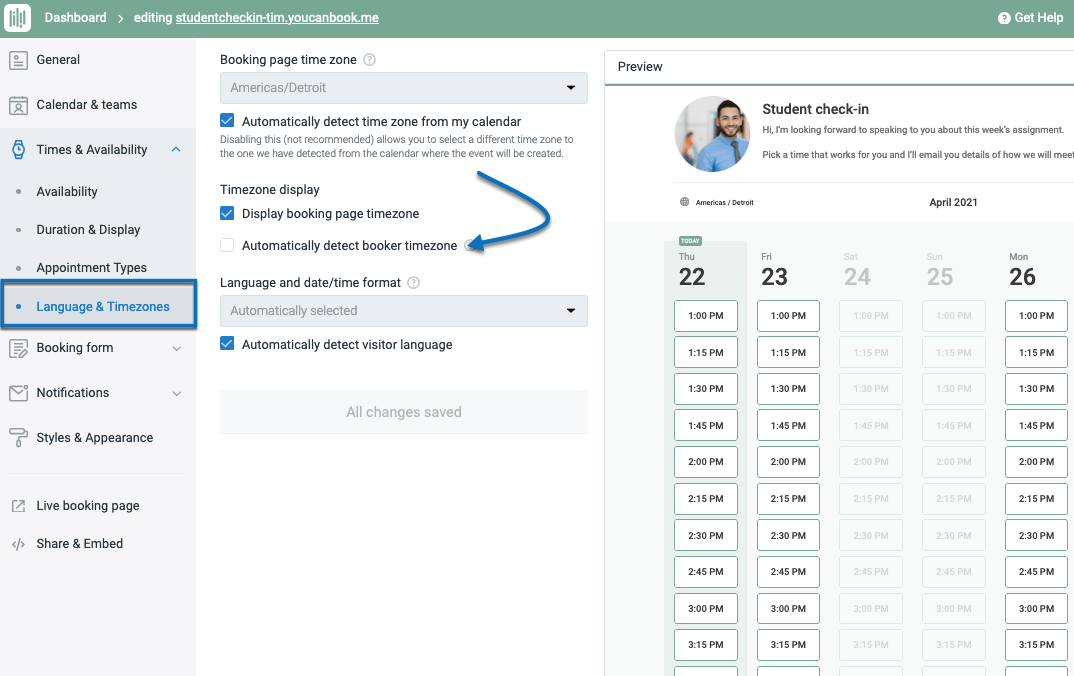Click the General settings icon

point(17,60)
